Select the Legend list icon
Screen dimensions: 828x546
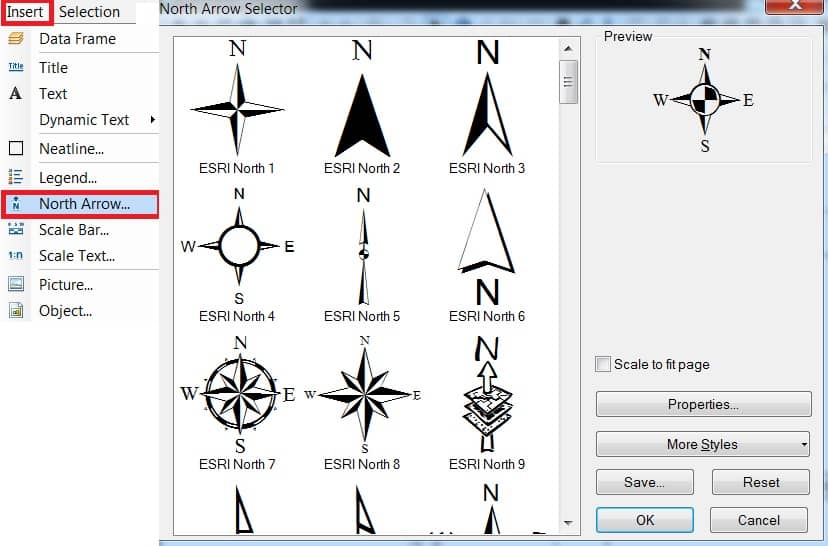pos(16,176)
